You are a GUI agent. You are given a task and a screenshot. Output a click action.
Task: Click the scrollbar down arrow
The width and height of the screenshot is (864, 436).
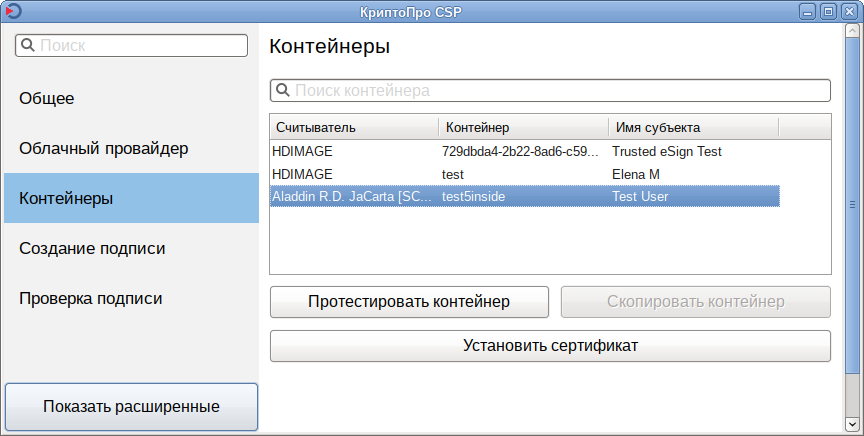click(852, 424)
